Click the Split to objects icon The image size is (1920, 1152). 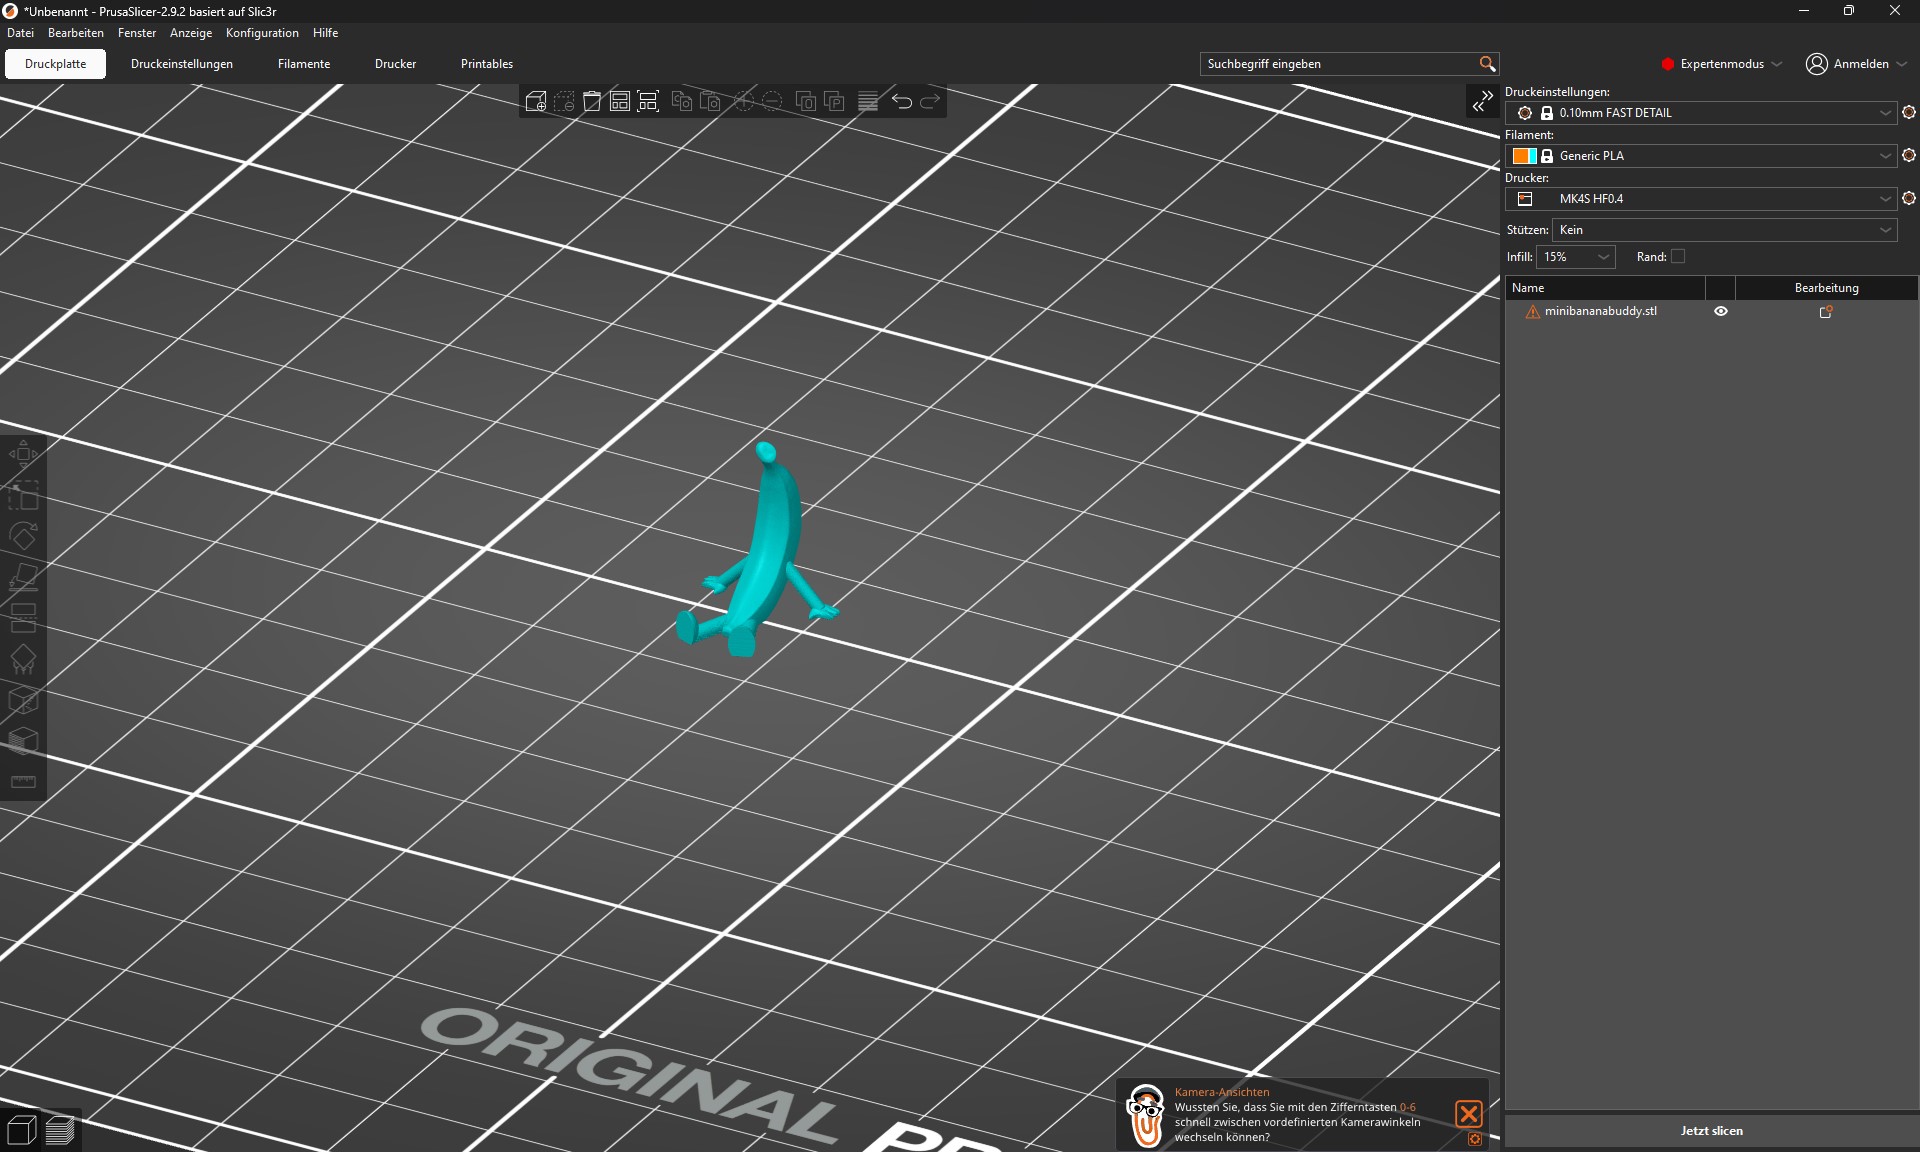point(806,101)
